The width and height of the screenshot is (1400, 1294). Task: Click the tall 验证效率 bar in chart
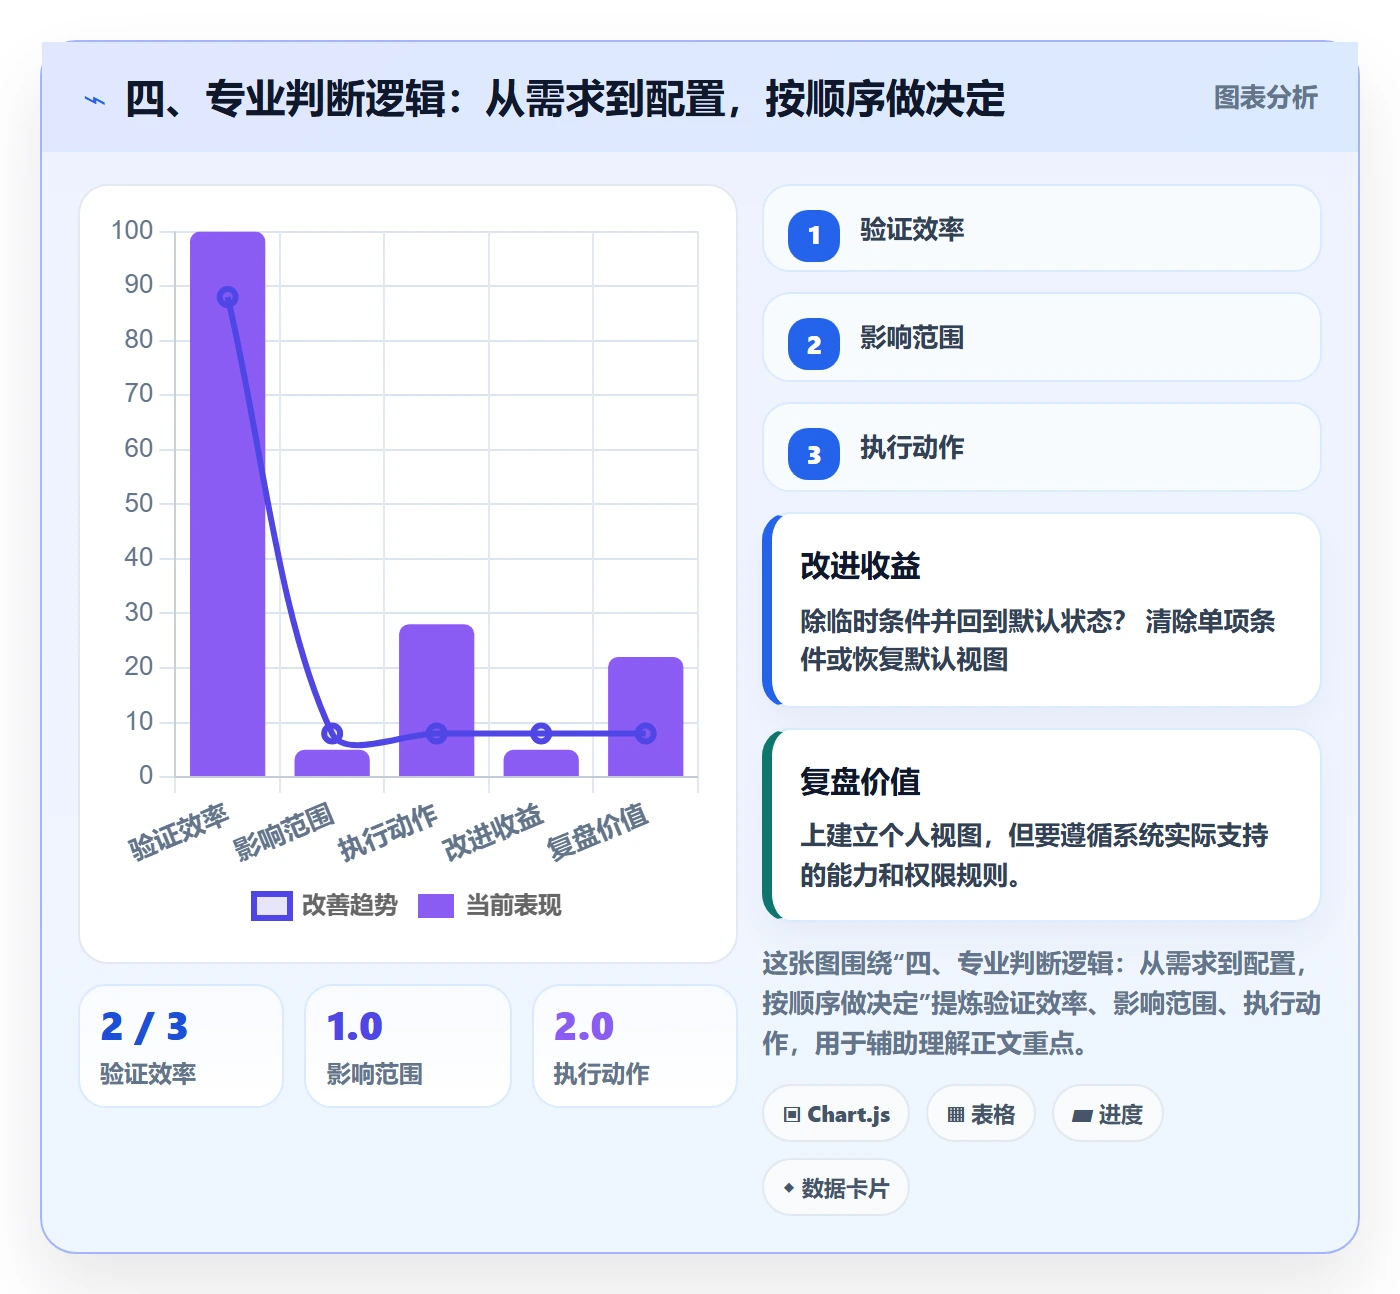228,504
